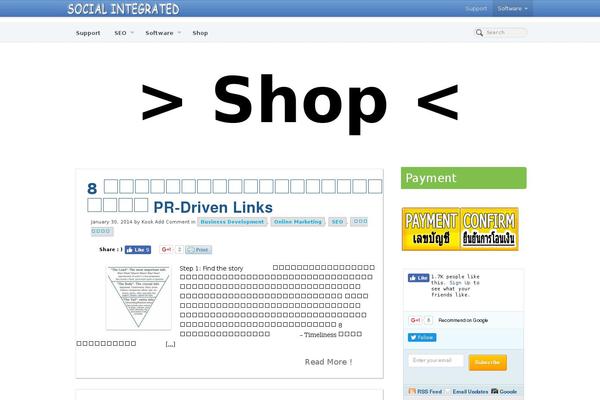Focus the Enter your email field
This screenshot has height=400, width=600.
click(x=436, y=360)
